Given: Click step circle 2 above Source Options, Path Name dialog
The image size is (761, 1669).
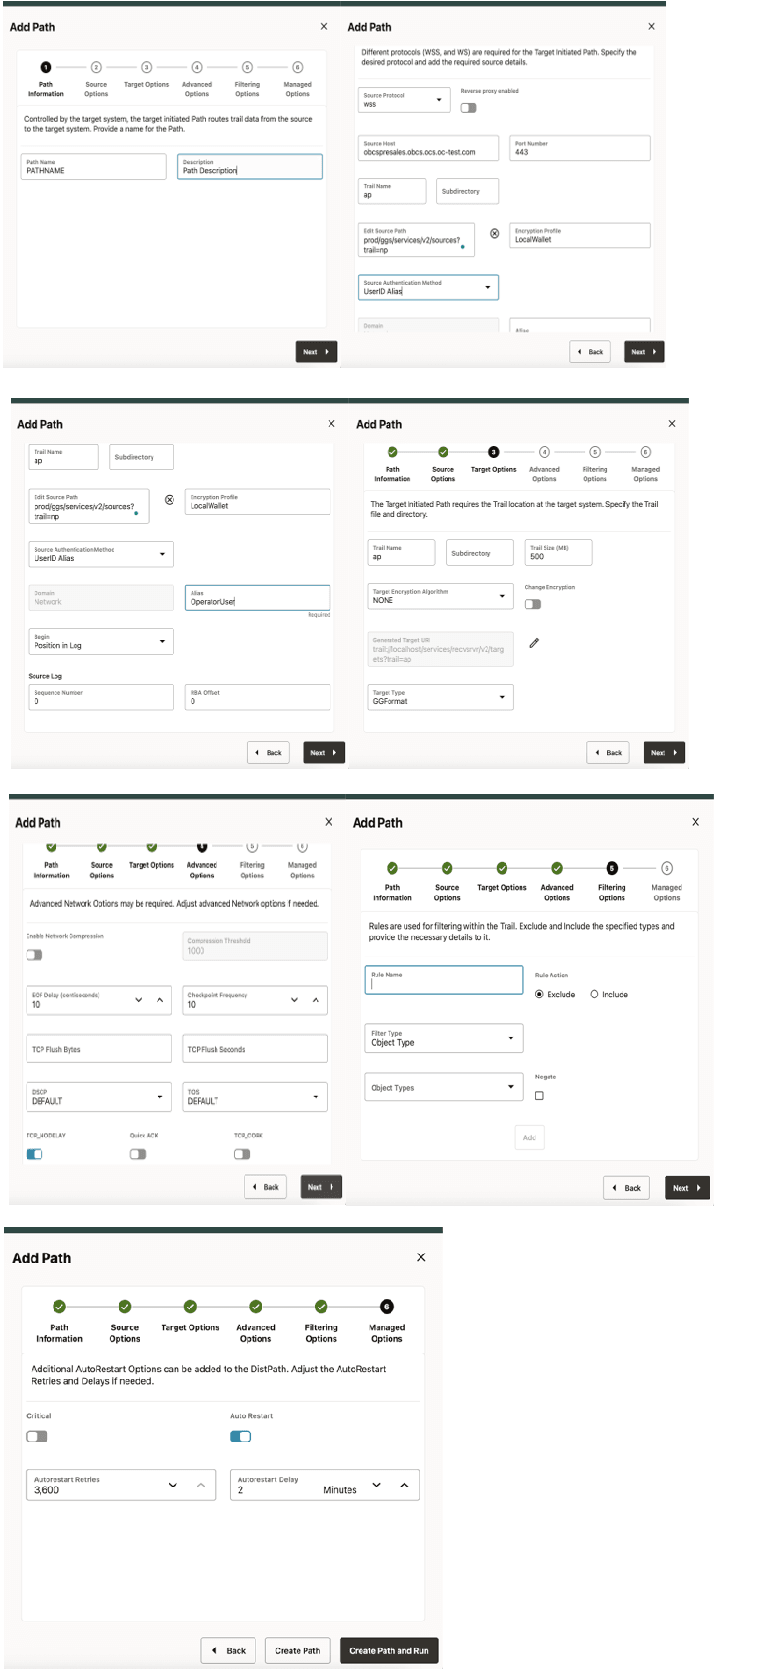Looking at the screenshot, I should point(96,67).
